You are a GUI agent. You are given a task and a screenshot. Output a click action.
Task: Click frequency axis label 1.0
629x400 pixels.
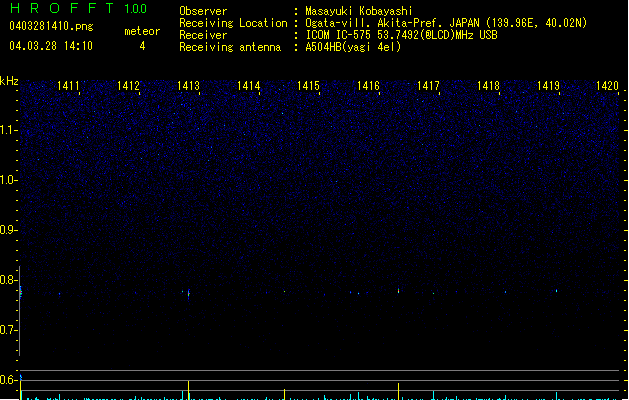[x=8, y=180]
